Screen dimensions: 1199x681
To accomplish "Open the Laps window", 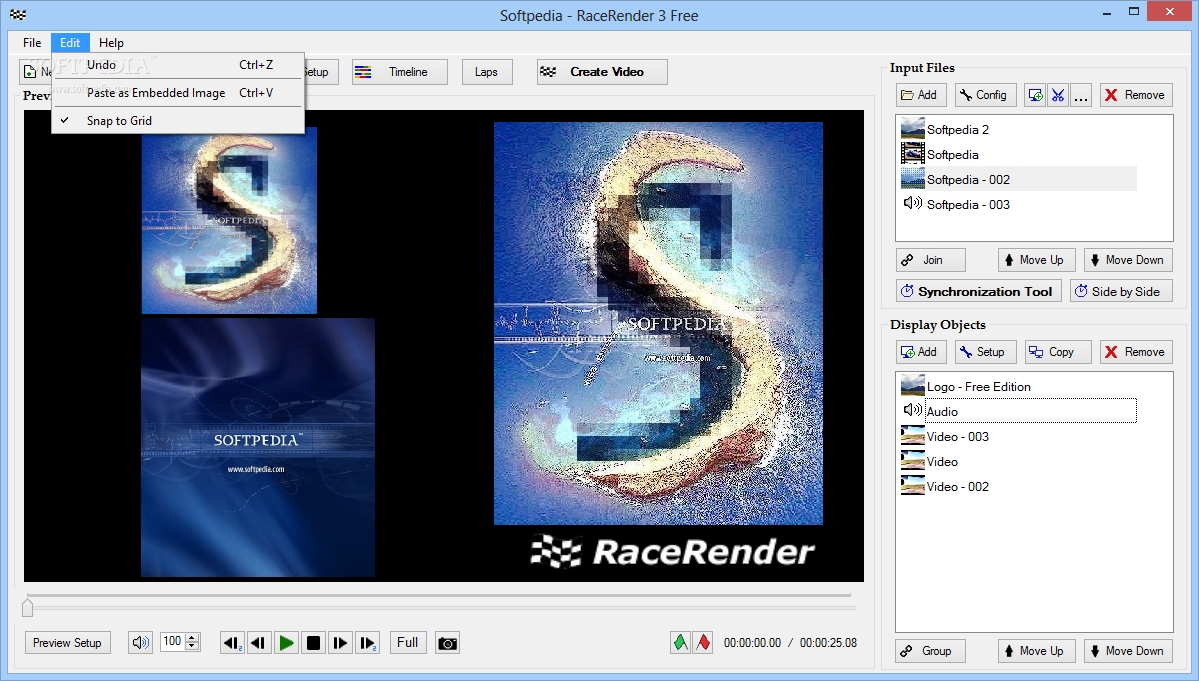I will point(487,72).
